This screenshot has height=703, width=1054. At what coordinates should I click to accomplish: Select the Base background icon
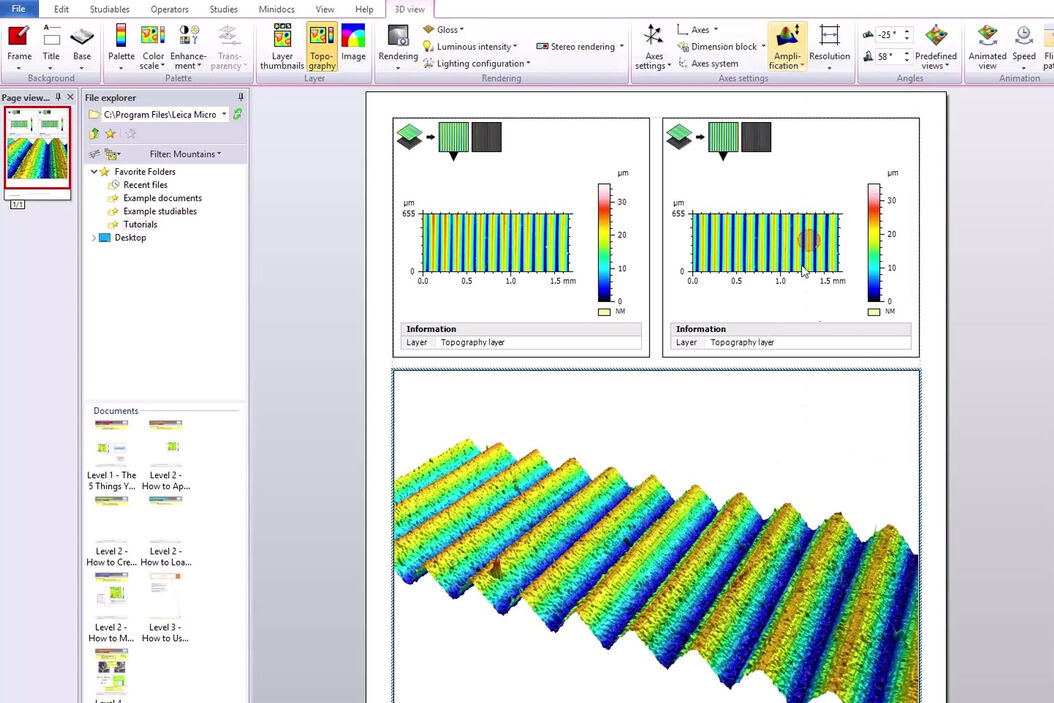click(82, 45)
